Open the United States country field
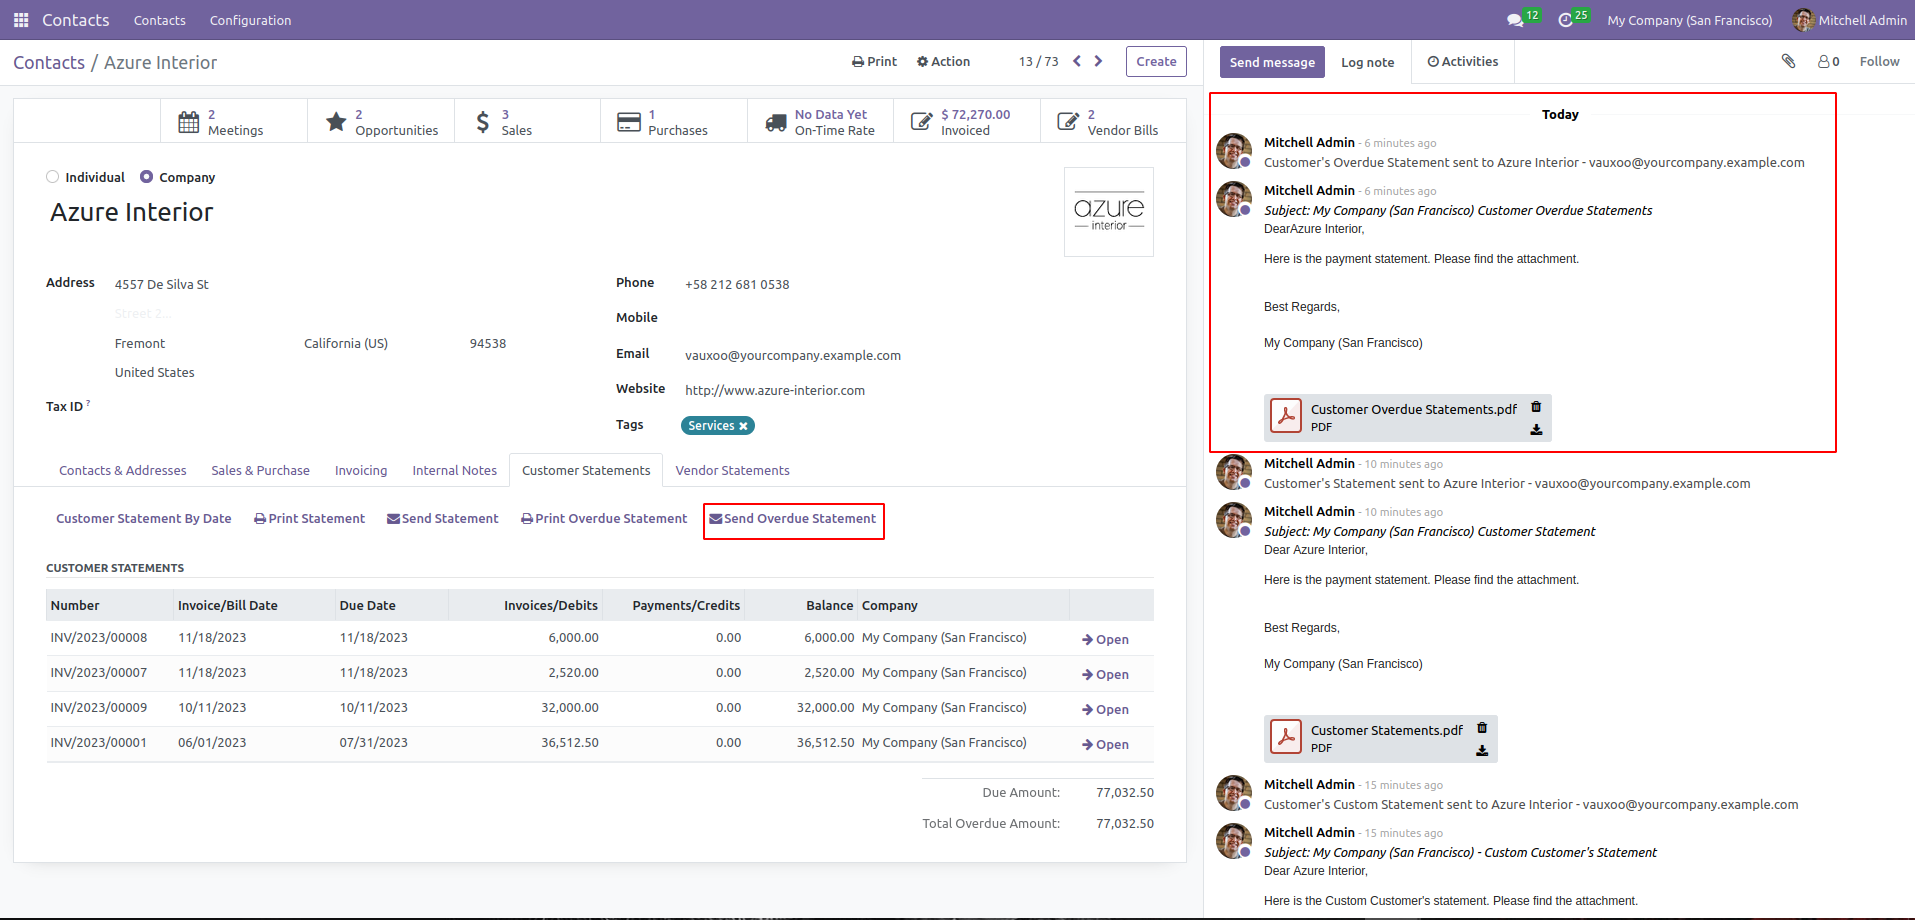Viewport: 1915px width, 920px height. click(155, 372)
